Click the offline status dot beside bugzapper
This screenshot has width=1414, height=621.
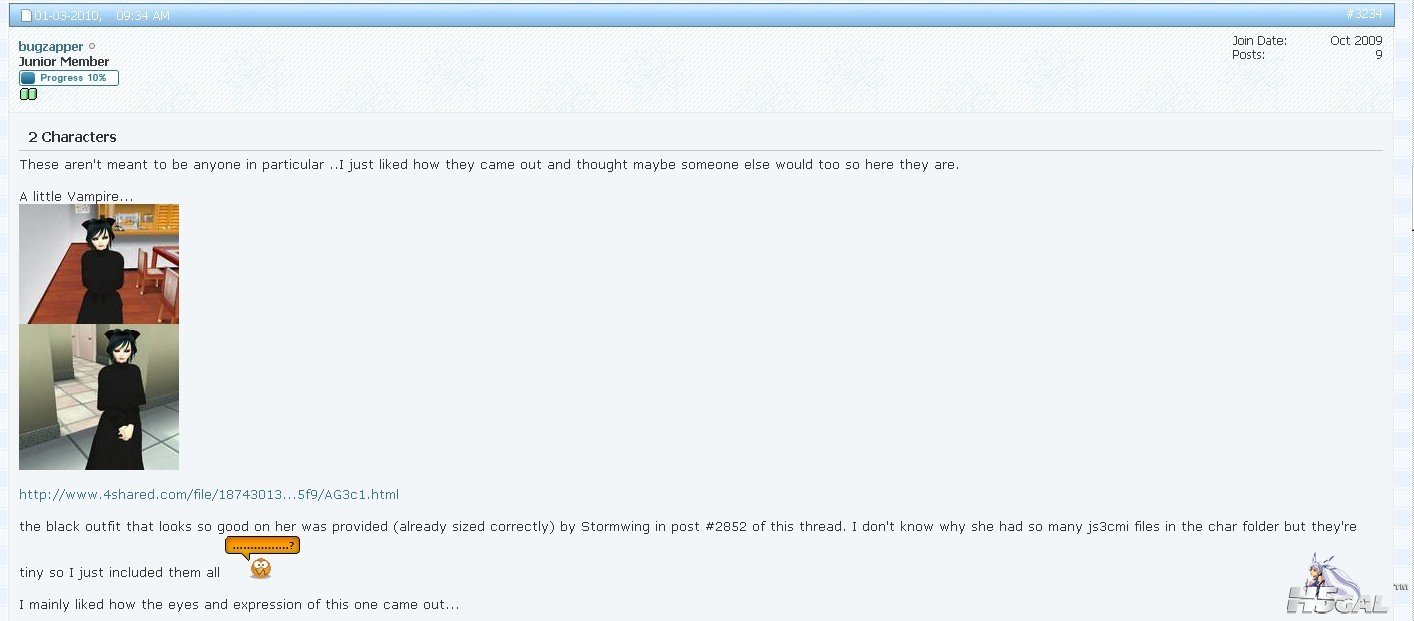(x=92, y=46)
